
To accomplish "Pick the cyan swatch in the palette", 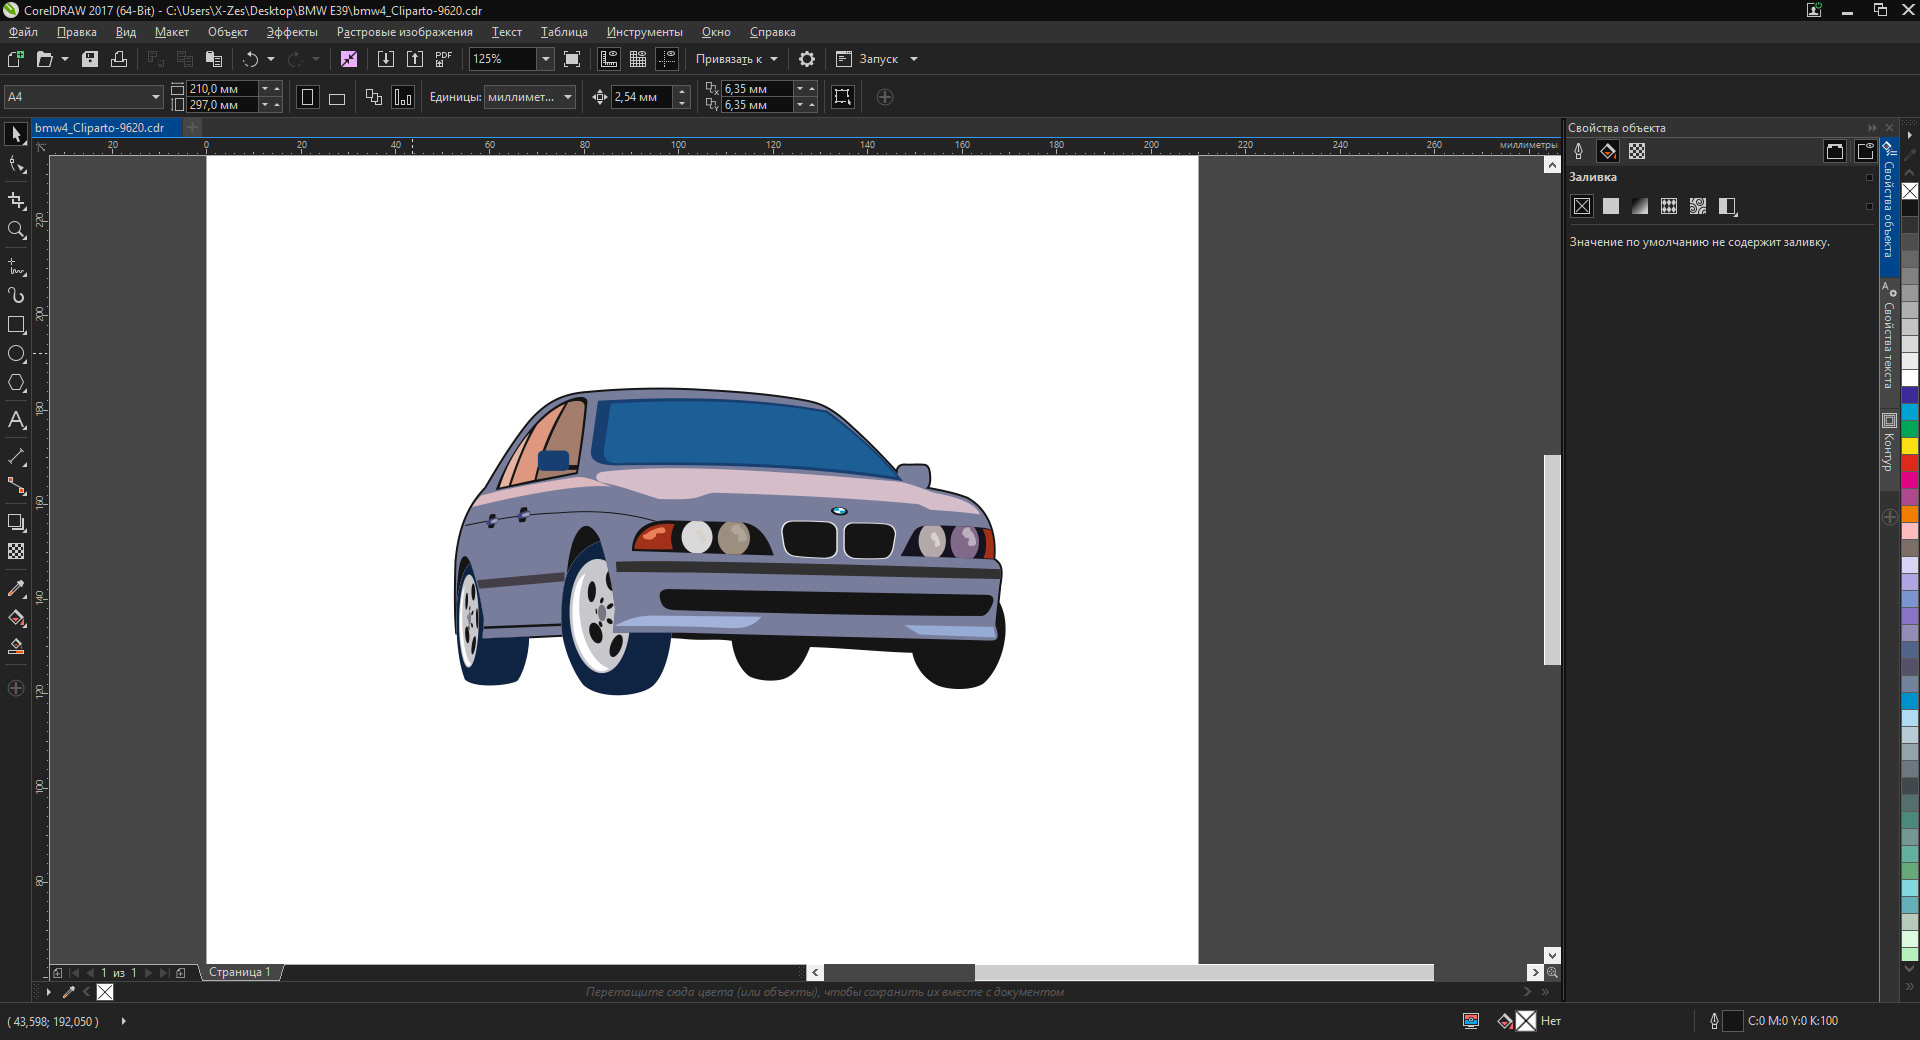I will (x=1910, y=412).
